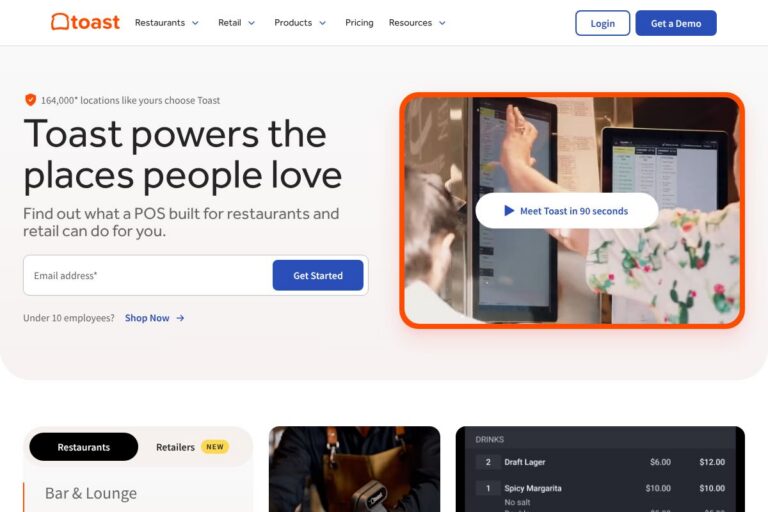This screenshot has width=768, height=512.
Task: Click the Toast logo icon
Action: pyautogui.click(x=60, y=22)
